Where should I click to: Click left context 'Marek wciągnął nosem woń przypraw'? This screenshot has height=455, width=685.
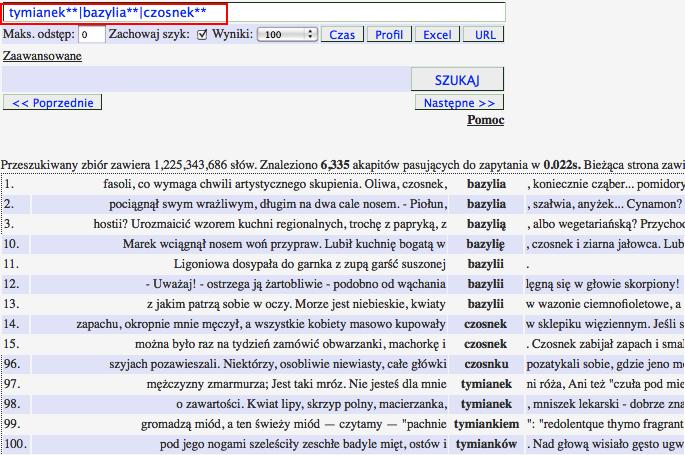[x=222, y=244]
